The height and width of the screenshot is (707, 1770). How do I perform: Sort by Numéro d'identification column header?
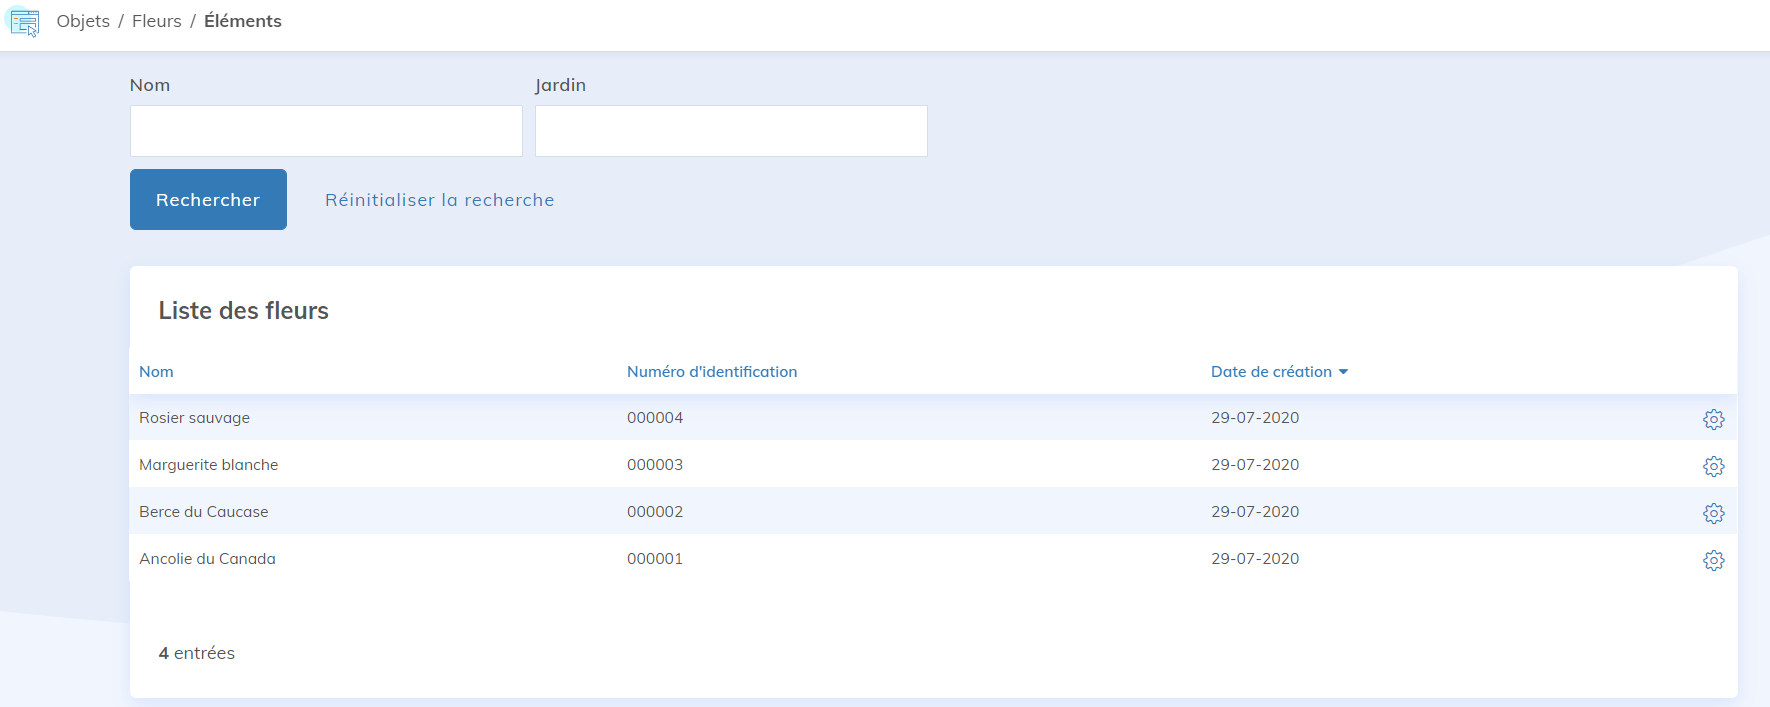coord(711,372)
